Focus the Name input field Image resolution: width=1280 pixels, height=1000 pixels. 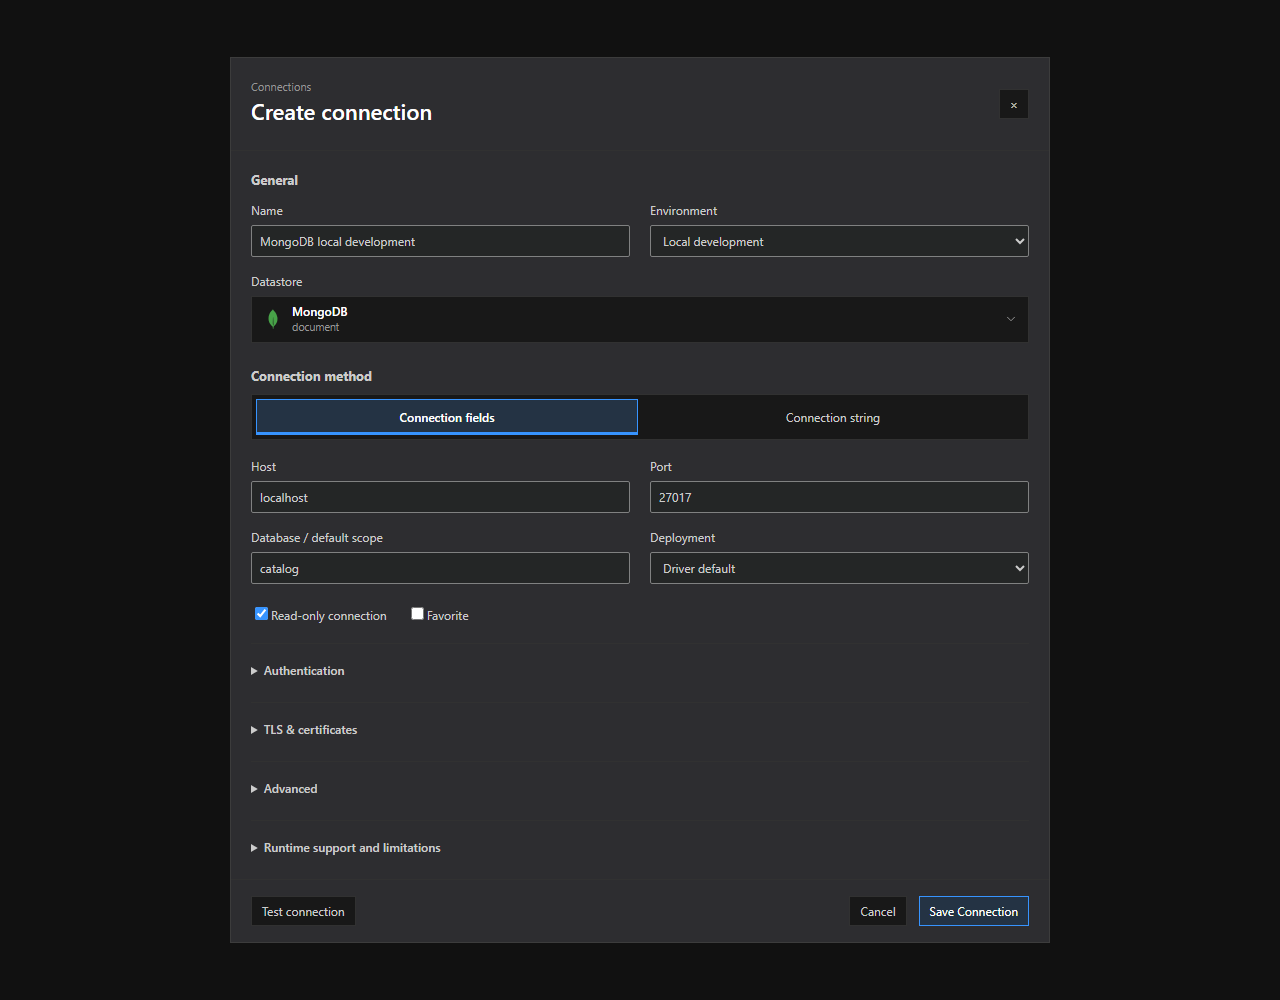click(440, 241)
